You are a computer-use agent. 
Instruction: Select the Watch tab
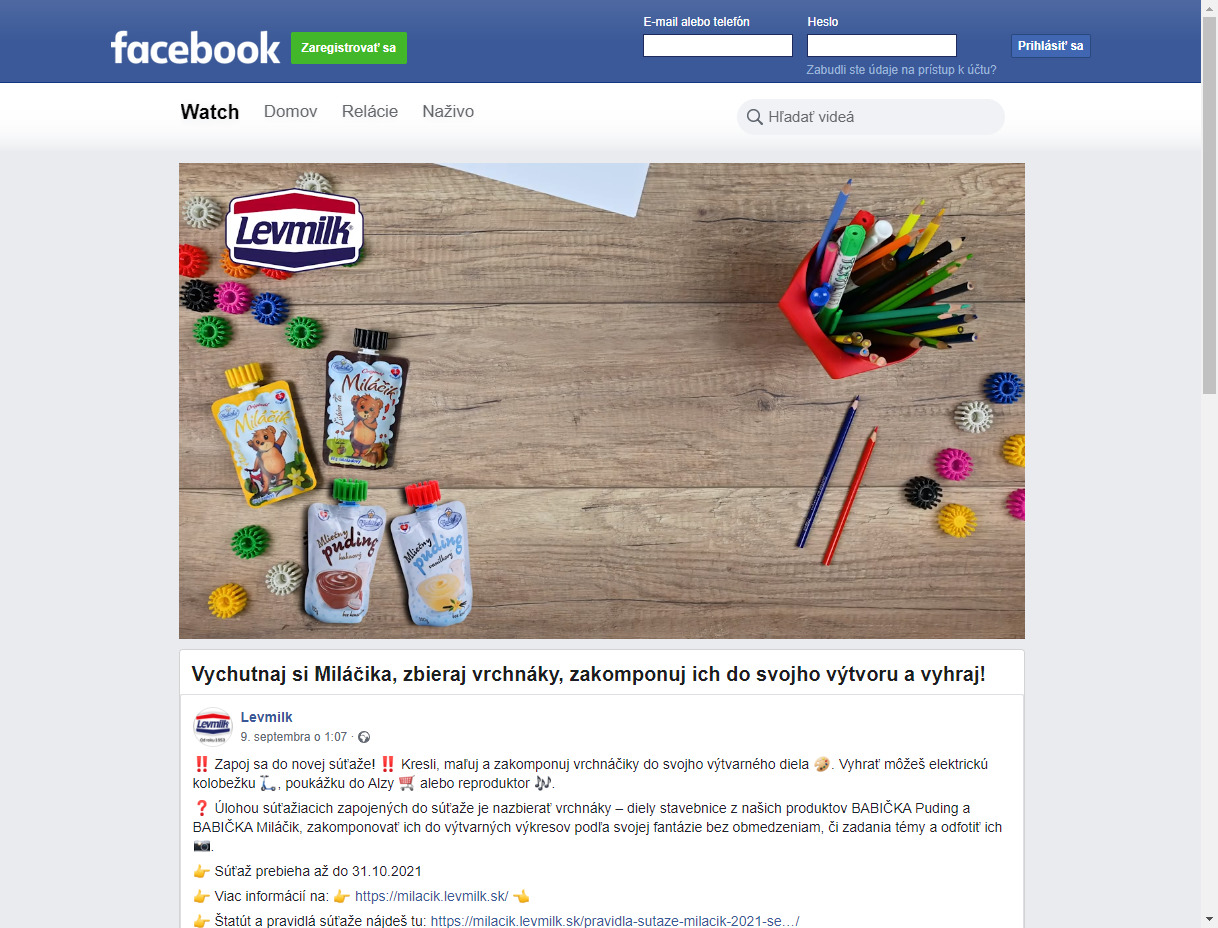pyautogui.click(x=210, y=112)
